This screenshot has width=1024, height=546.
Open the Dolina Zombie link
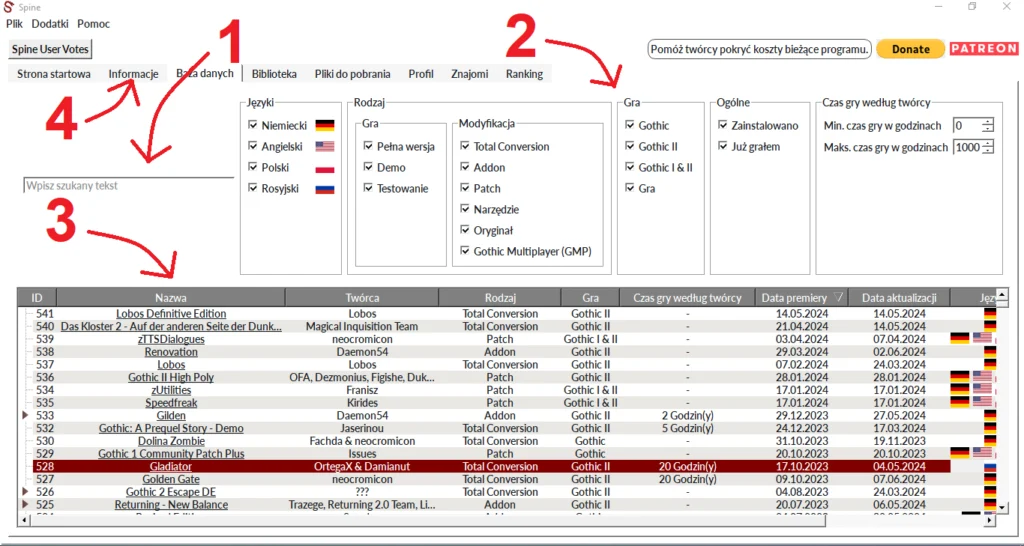click(x=171, y=441)
